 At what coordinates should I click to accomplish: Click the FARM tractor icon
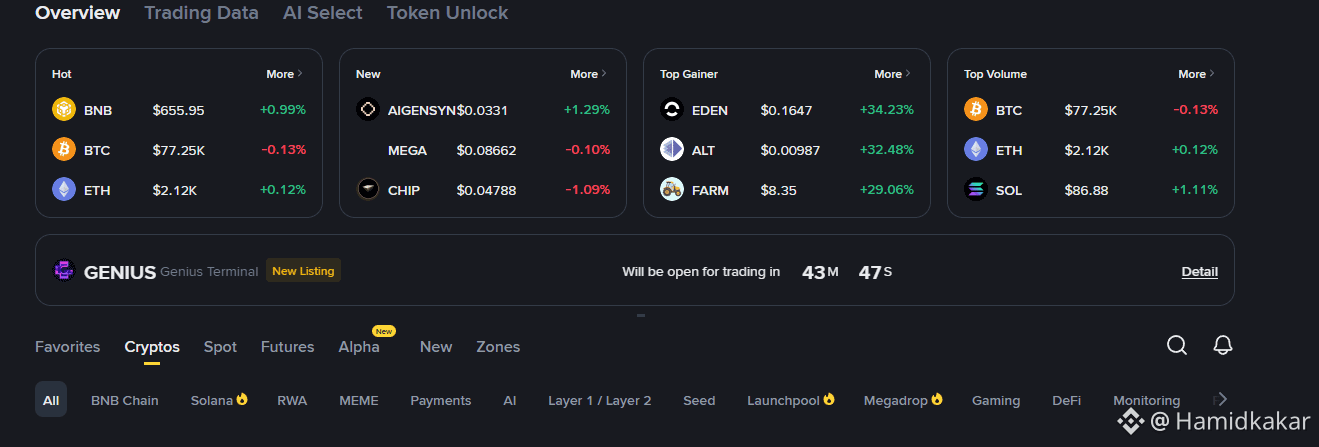click(672, 190)
